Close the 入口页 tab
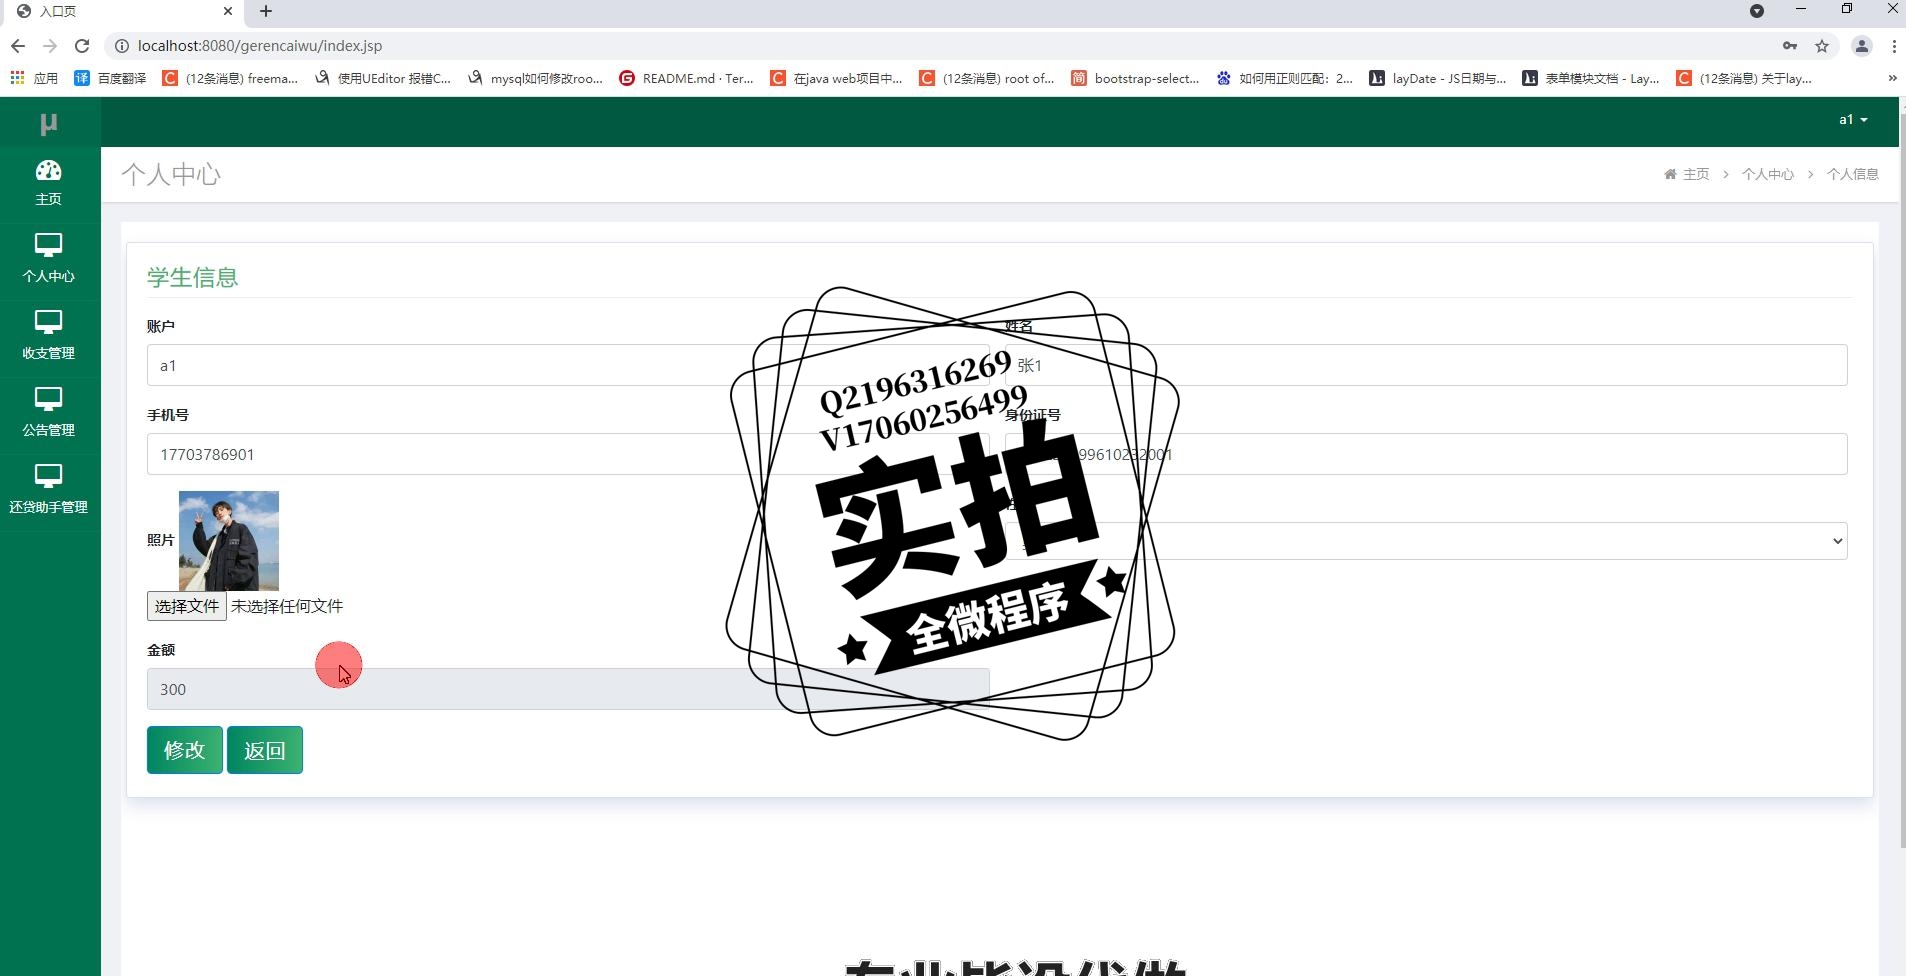This screenshot has height=976, width=1906. [x=228, y=11]
